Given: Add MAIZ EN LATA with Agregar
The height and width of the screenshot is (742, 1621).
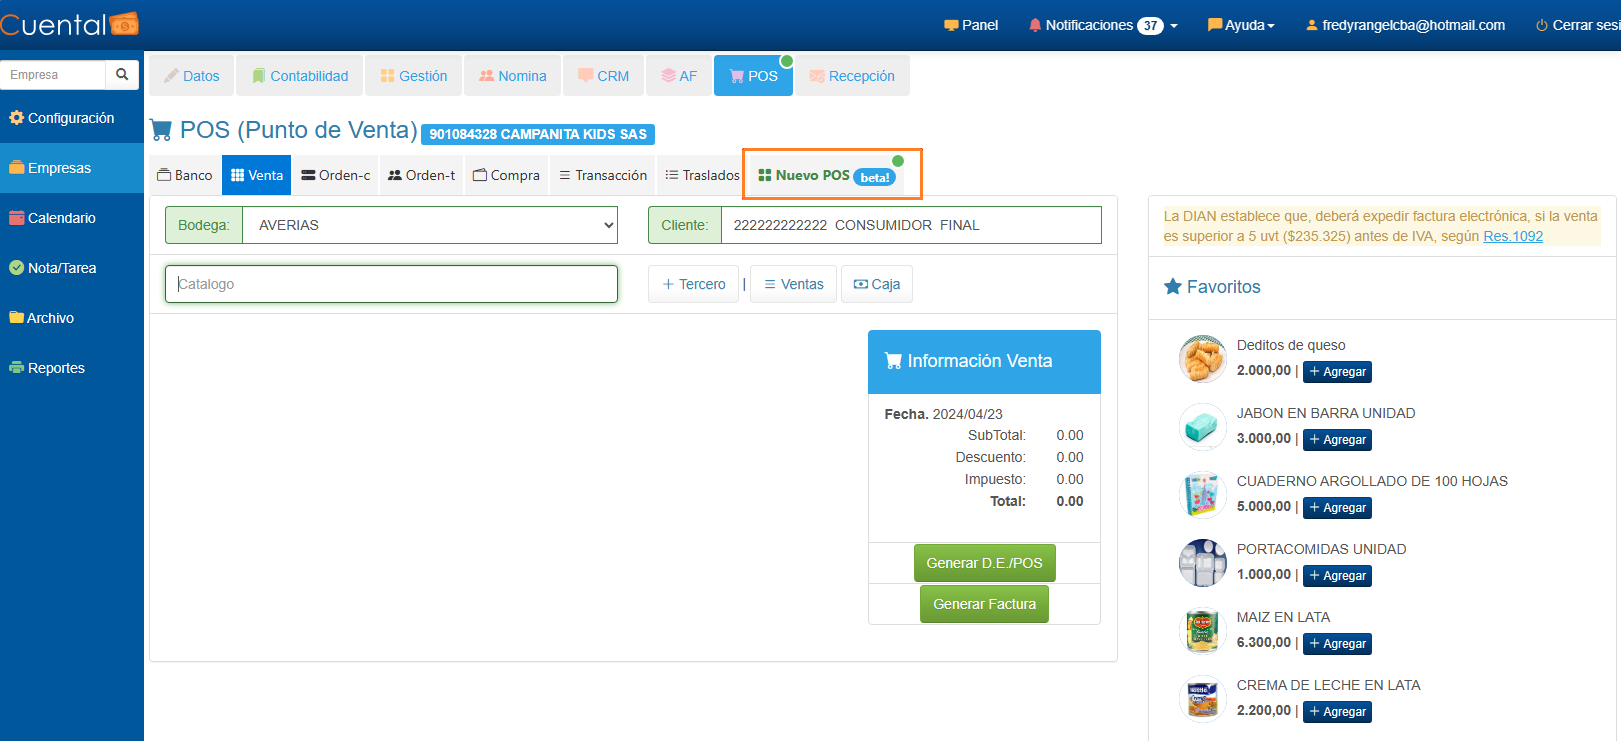Looking at the screenshot, I should click(x=1337, y=644).
